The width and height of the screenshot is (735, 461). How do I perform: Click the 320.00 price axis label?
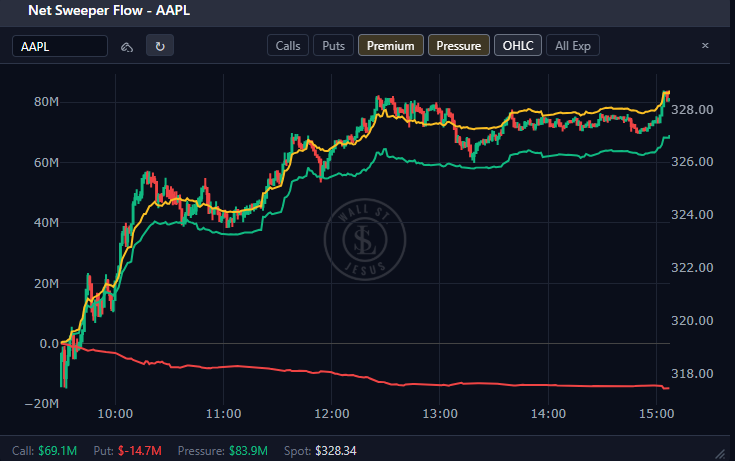click(x=692, y=321)
